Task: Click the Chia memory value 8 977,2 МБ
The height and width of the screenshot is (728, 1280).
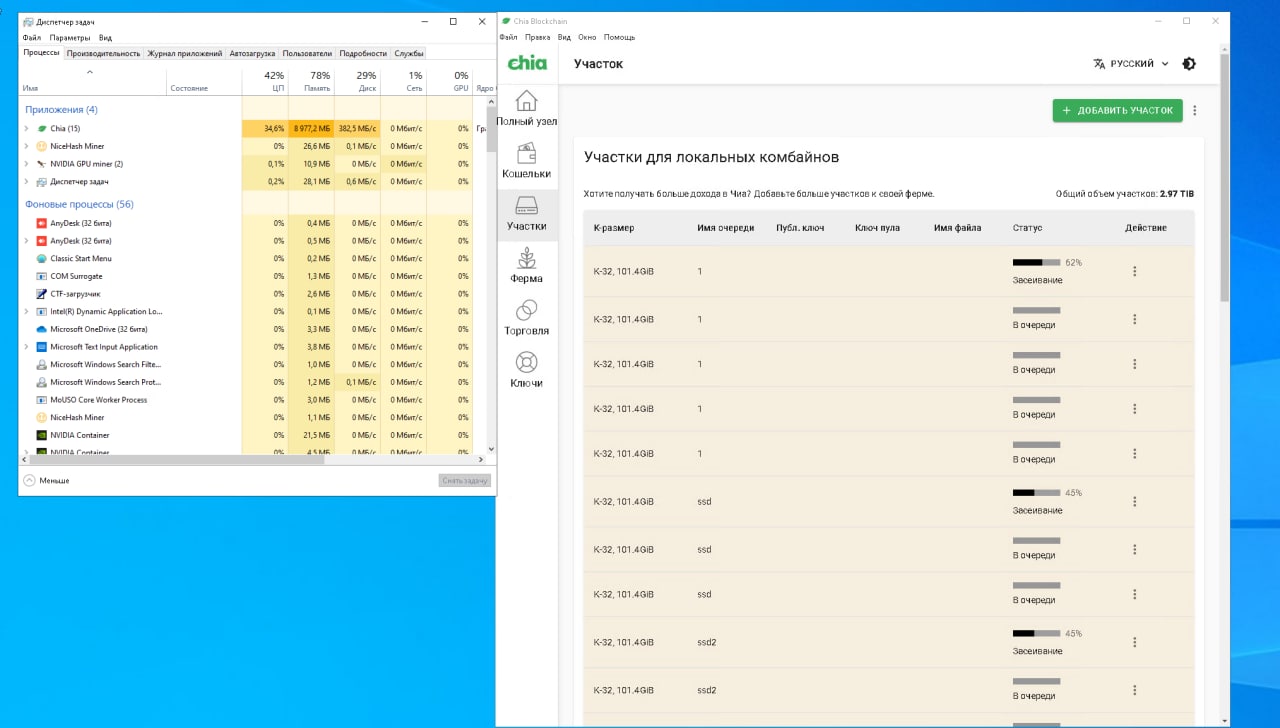Action: click(x=311, y=129)
